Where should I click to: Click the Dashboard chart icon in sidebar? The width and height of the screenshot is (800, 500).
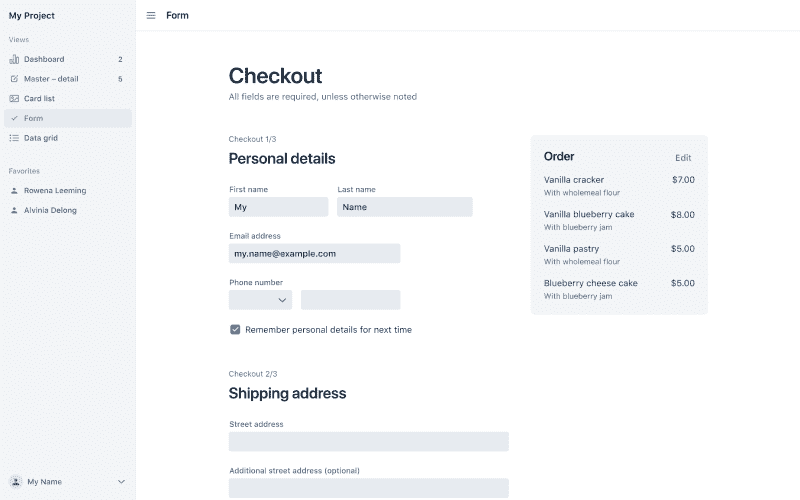coord(14,59)
